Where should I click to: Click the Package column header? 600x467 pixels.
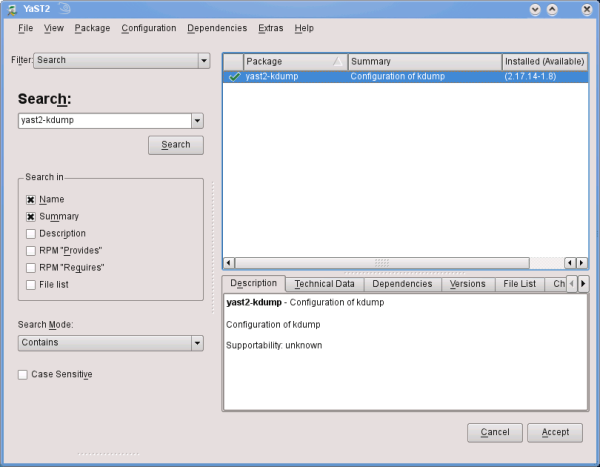[x=295, y=62]
